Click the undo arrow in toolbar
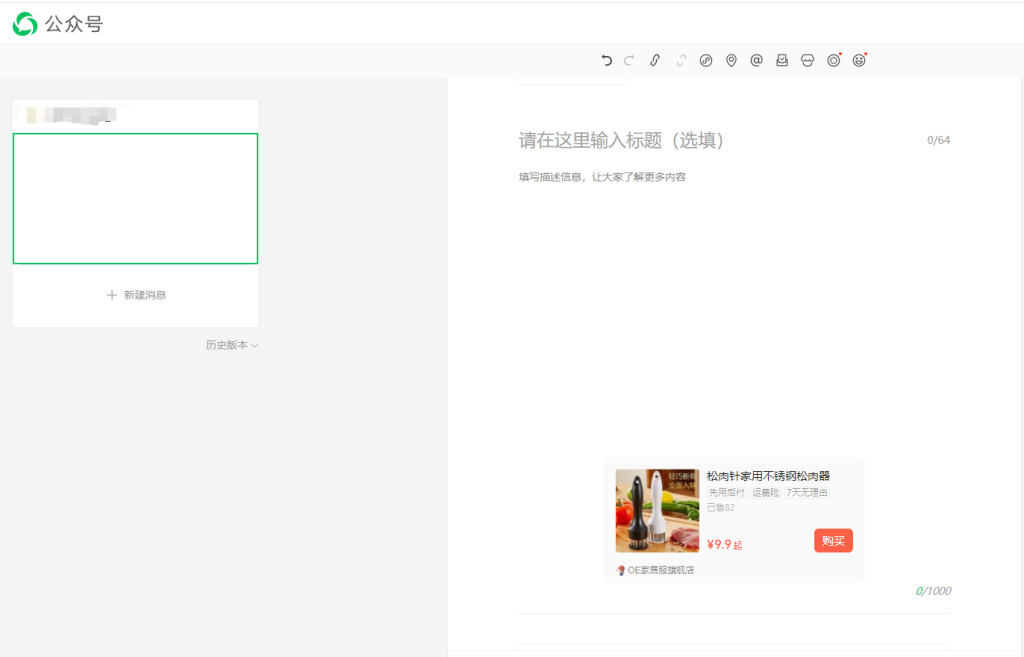This screenshot has width=1024, height=657. (607, 60)
